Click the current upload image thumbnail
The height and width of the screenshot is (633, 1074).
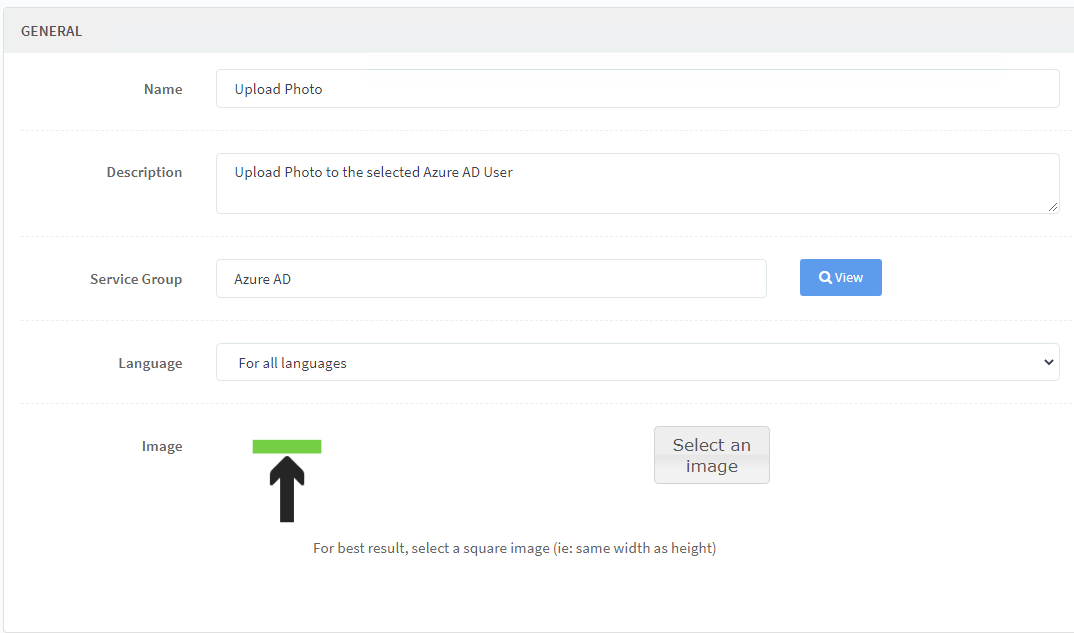point(287,481)
